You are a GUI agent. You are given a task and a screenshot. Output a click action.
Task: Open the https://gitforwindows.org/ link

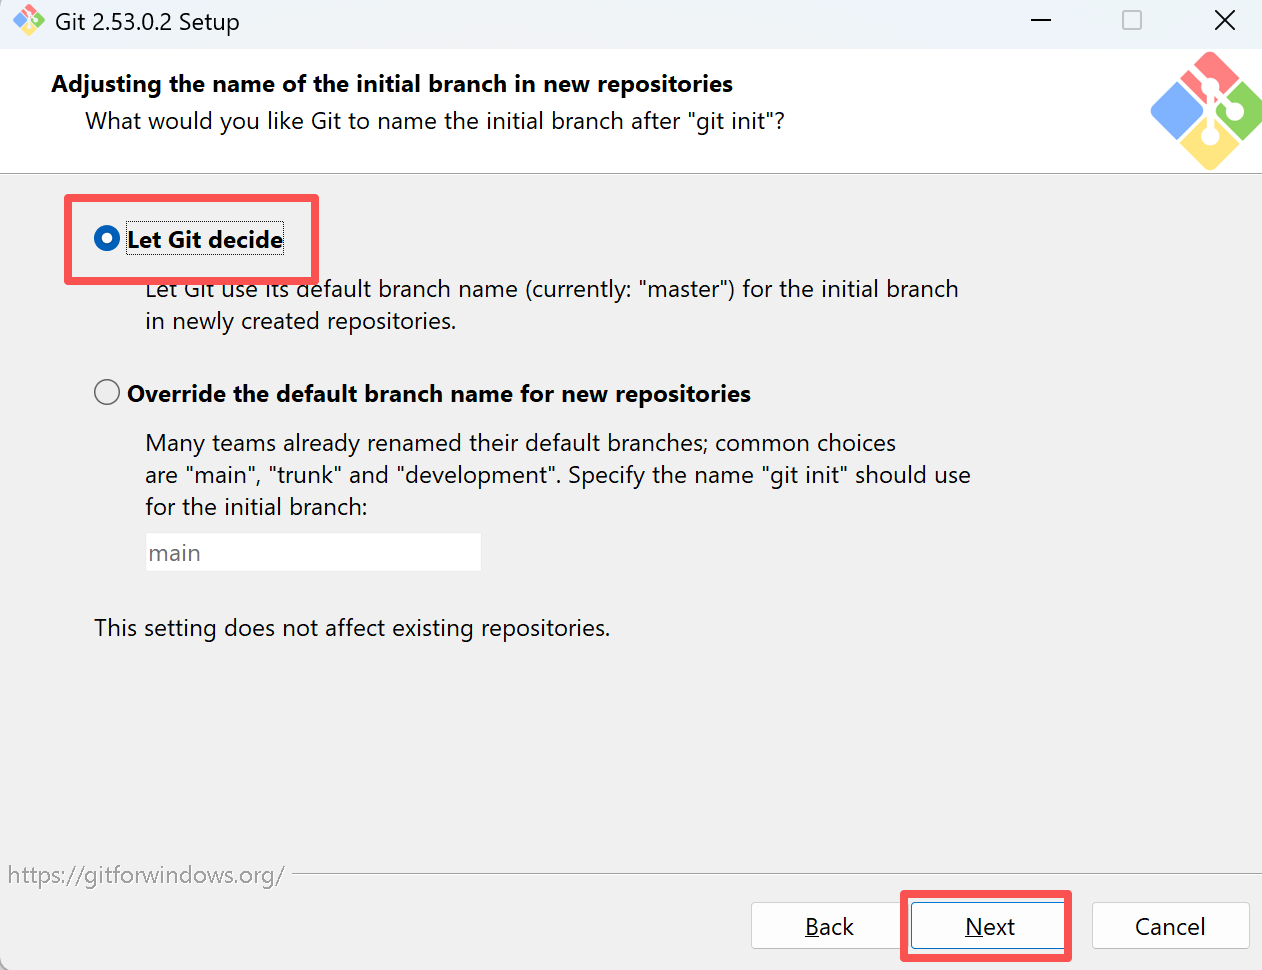[146, 875]
